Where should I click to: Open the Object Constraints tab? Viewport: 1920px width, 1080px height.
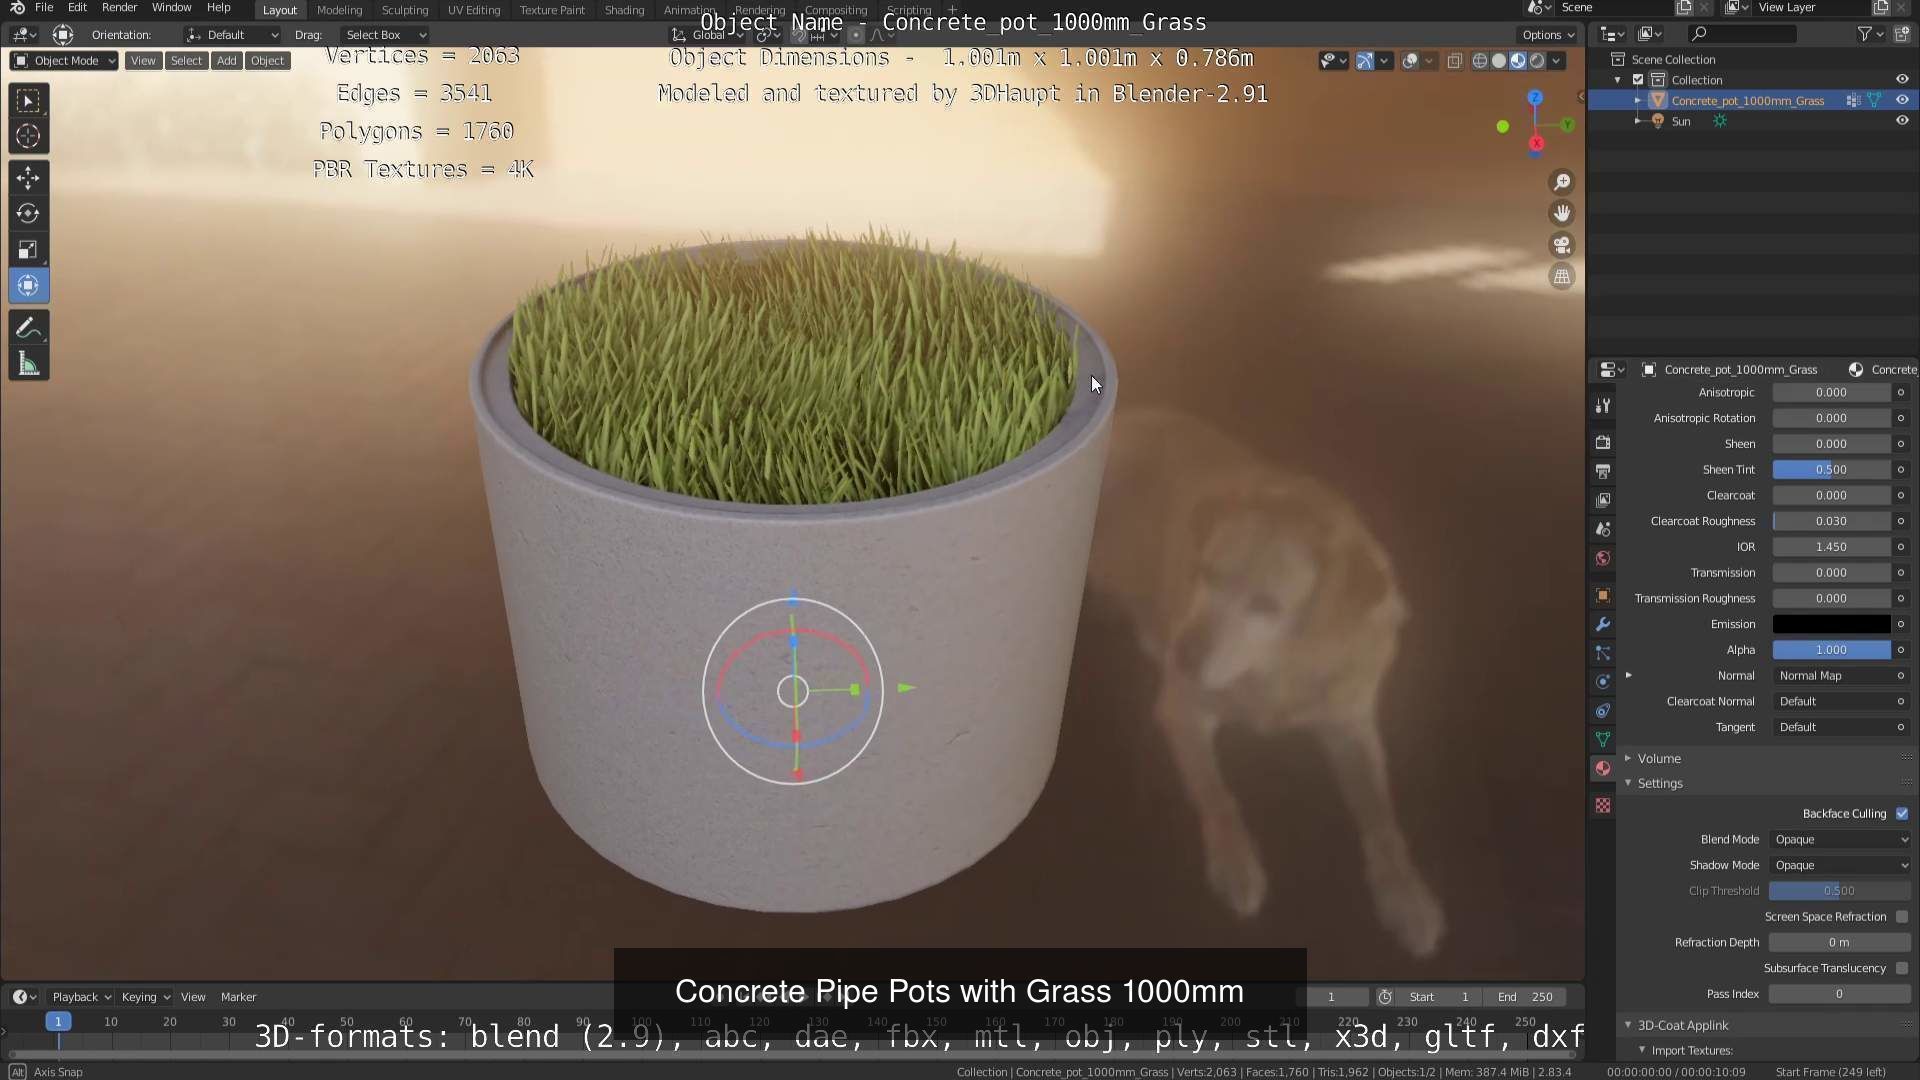pos(1603,711)
